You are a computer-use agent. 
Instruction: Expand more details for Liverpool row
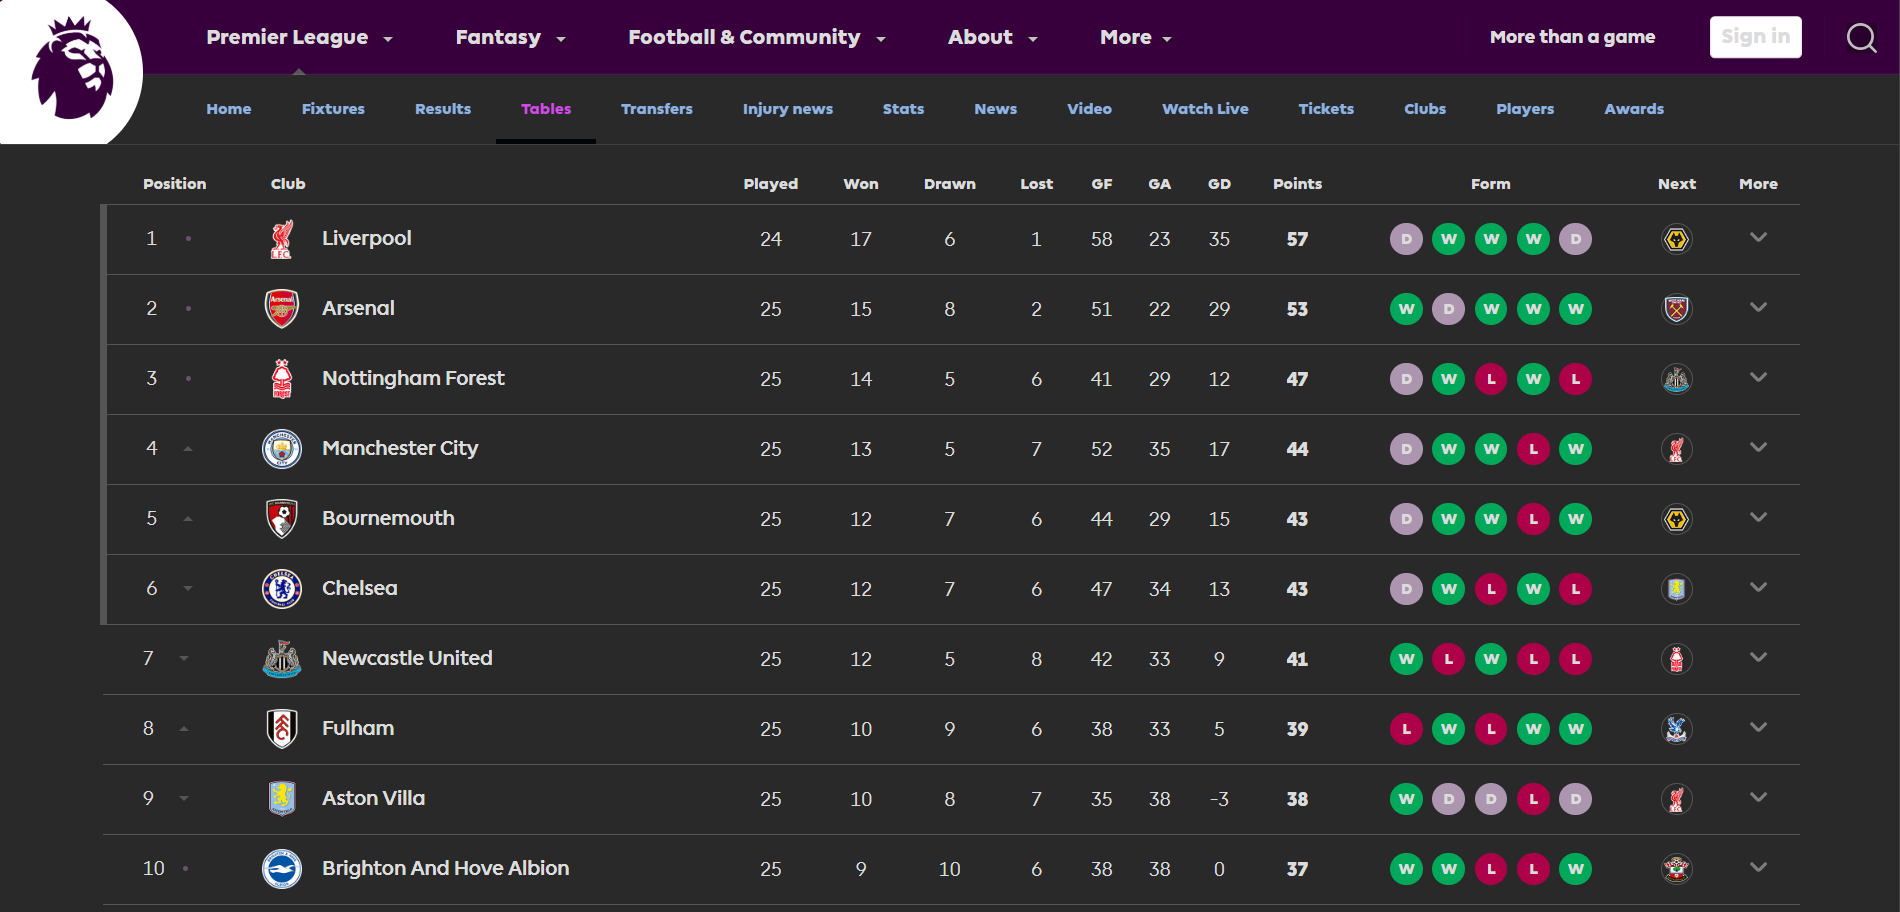1759,239
